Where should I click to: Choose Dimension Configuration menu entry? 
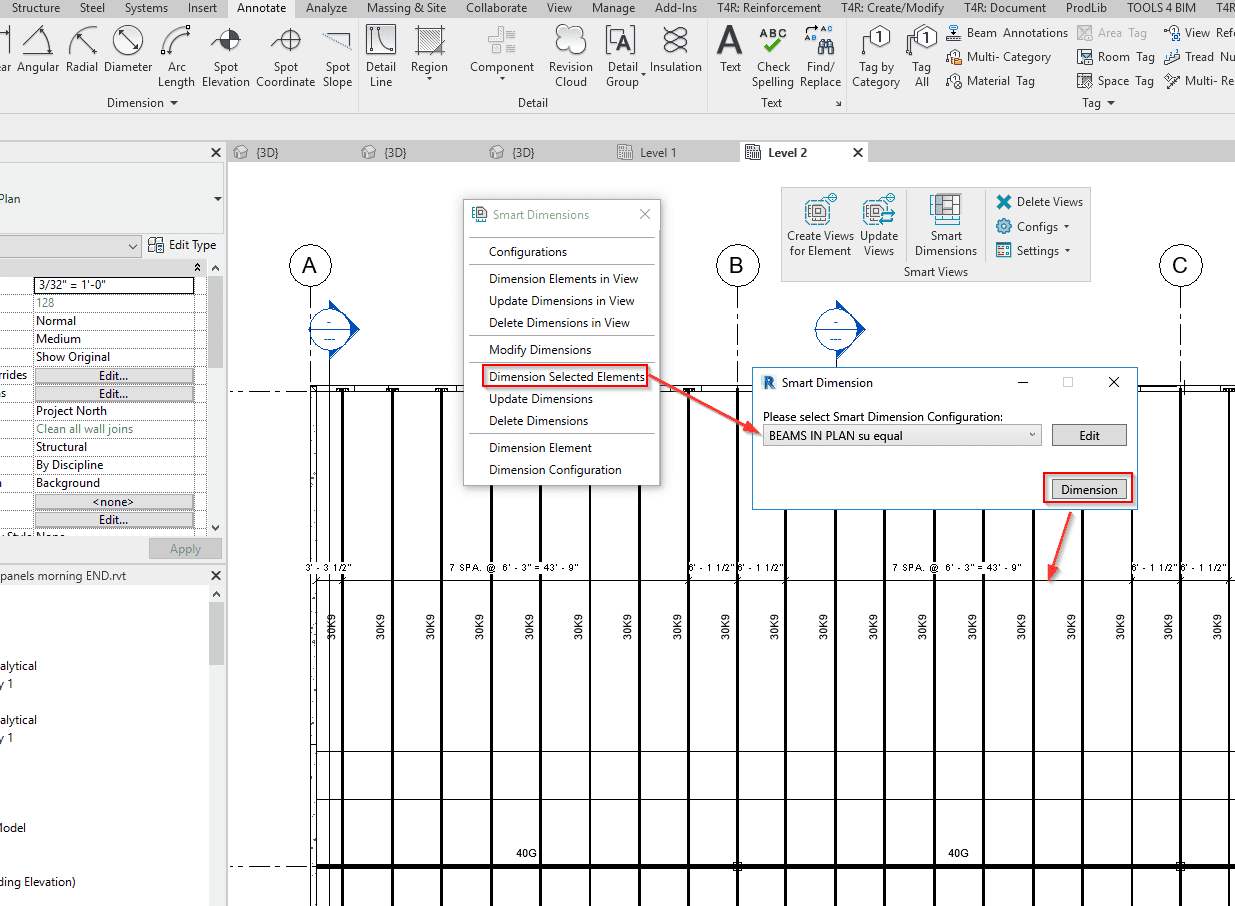coord(555,470)
